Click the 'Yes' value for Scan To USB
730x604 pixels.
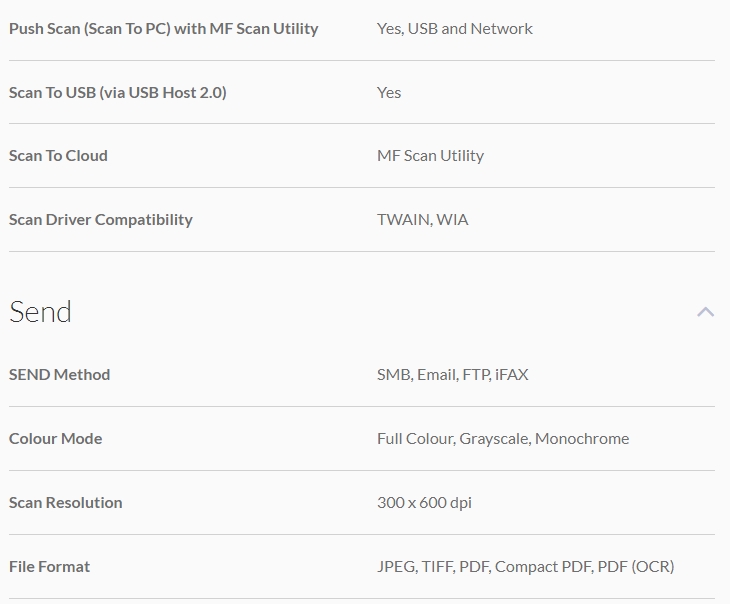[389, 92]
